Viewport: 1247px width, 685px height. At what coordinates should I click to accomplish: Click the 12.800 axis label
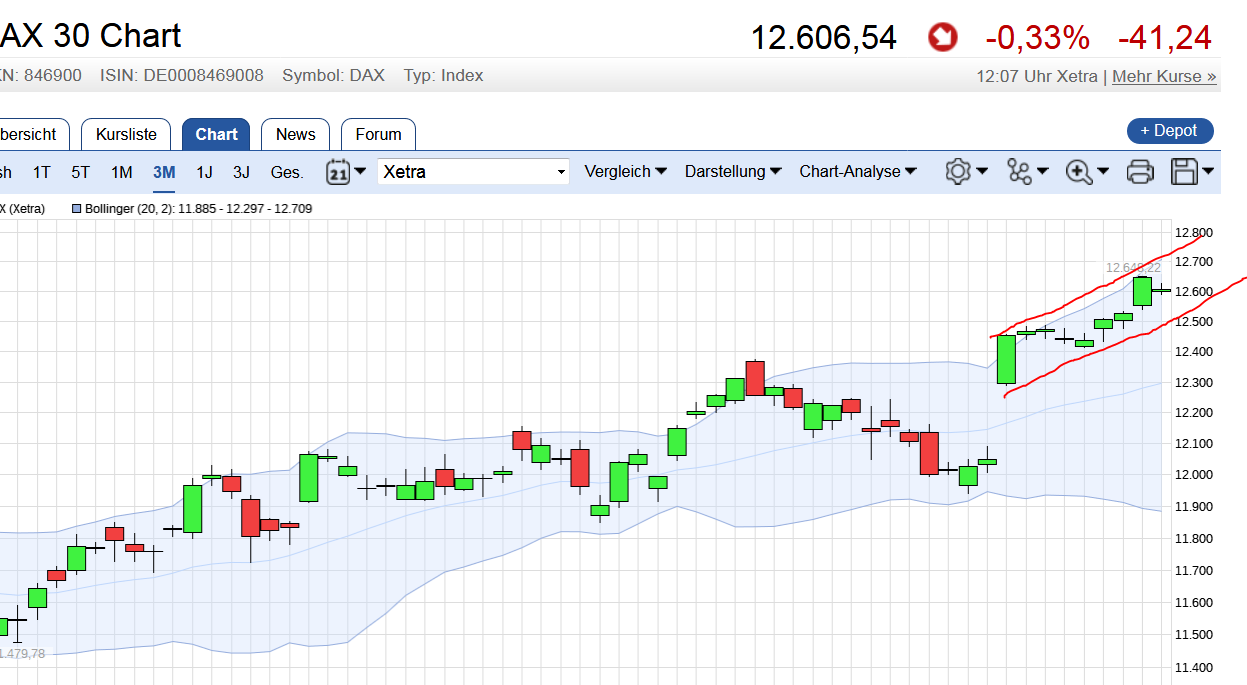click(x=1194, y=233)
